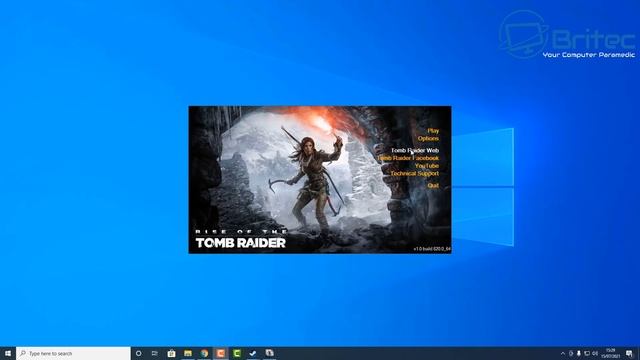This screenshot has width=640, height=360.
Task: Open File Explorer from the taskbar
Action: coord(188,353)
